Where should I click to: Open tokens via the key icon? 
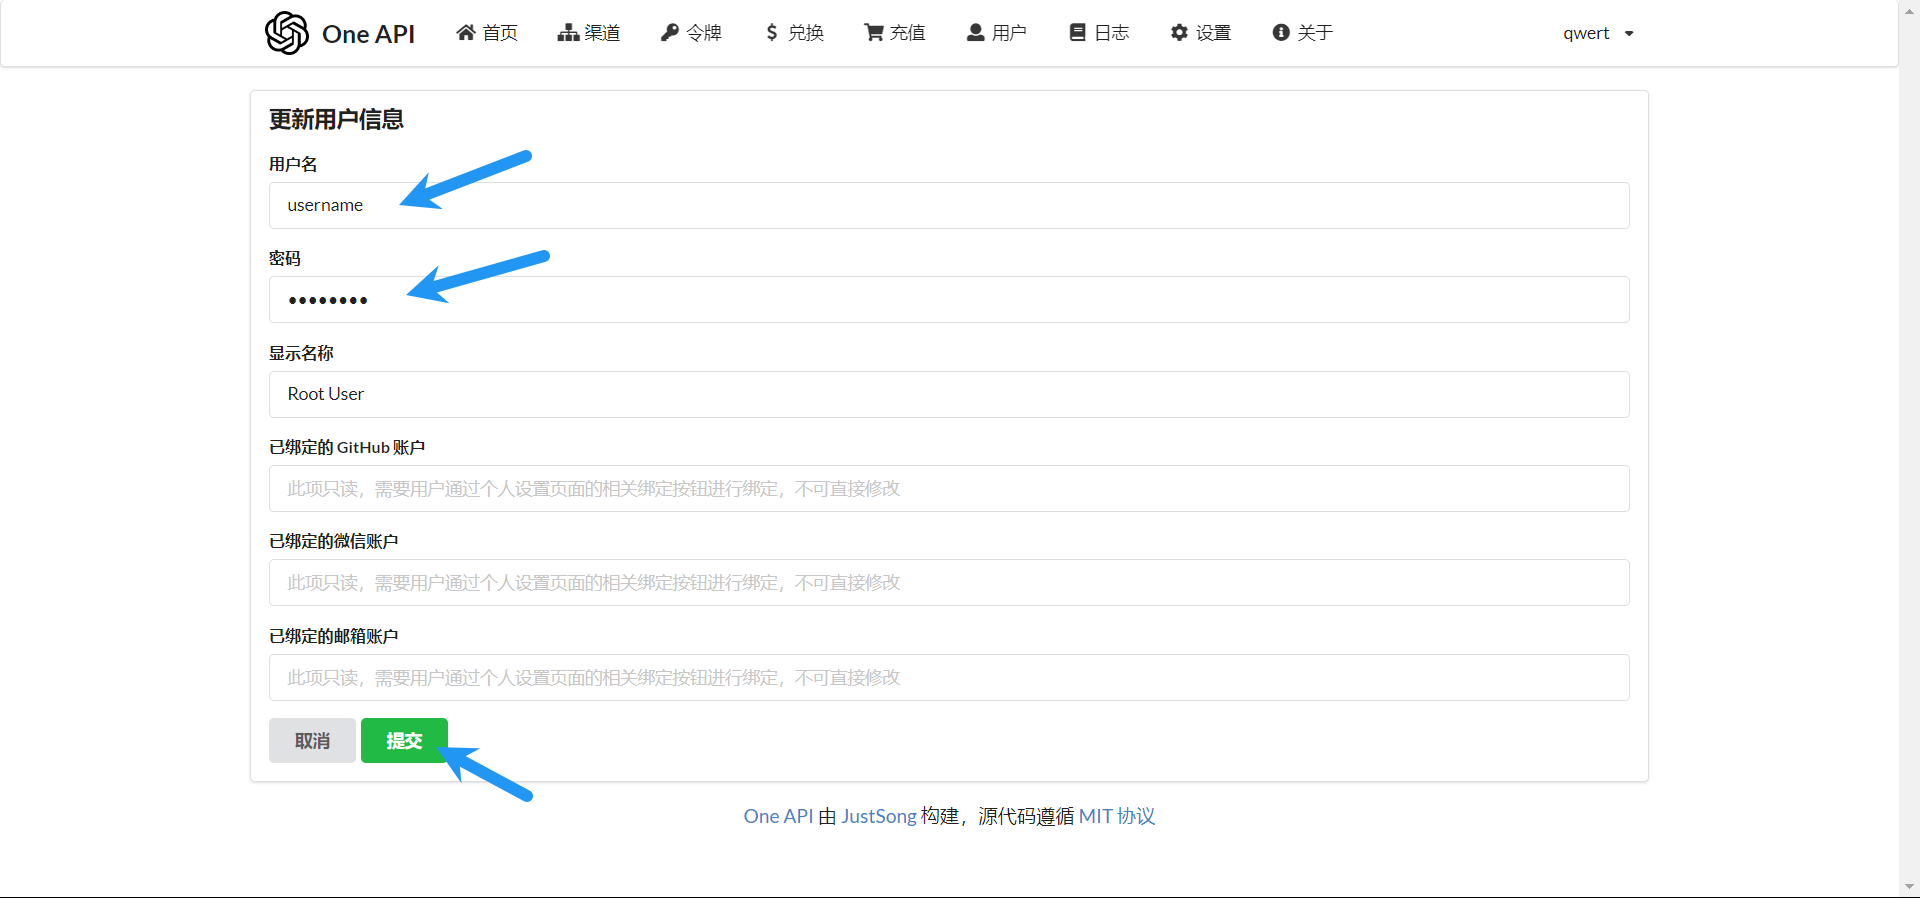pyautogui.click(x=670, y=33)
